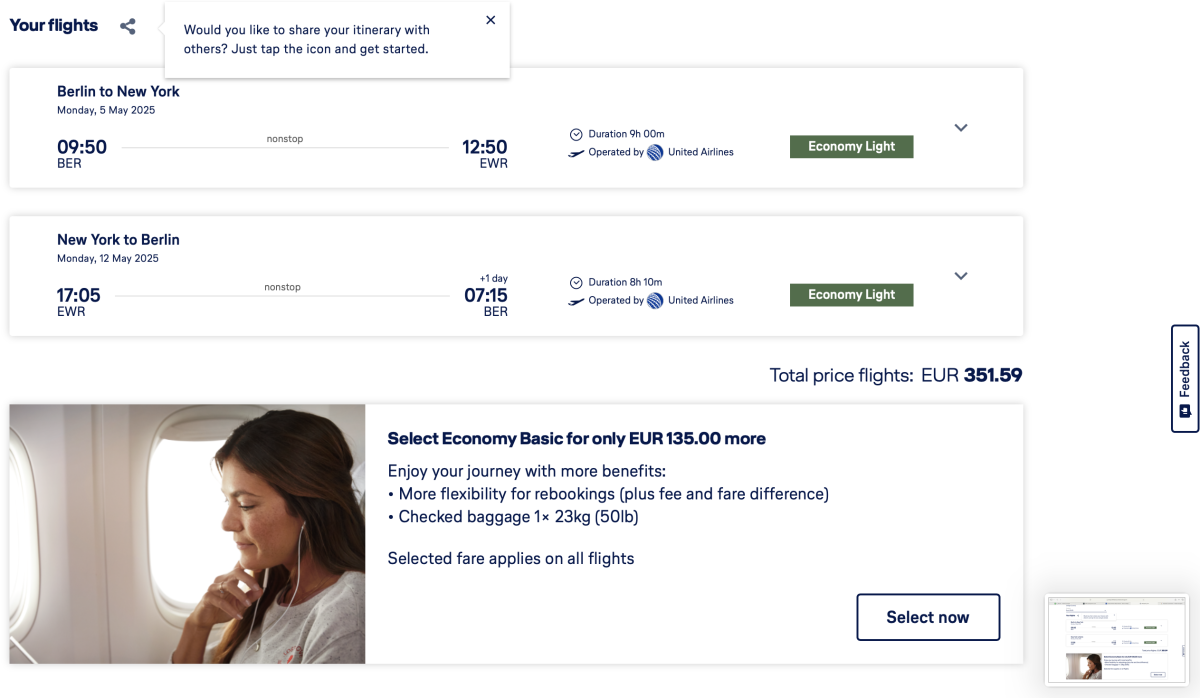Click the return flight airplane icon
The width and height of the screenshot is (1200, 698).
pos(576,301)
